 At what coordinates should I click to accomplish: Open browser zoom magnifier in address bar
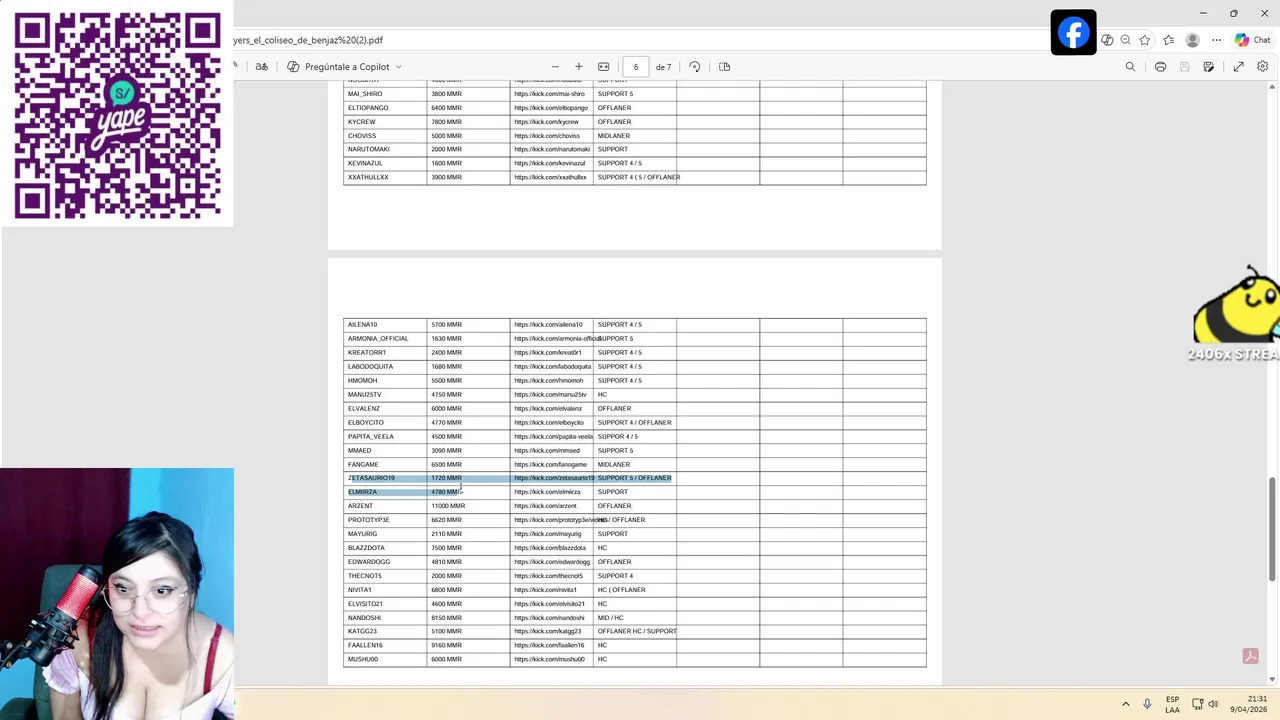click(1126, 40)
